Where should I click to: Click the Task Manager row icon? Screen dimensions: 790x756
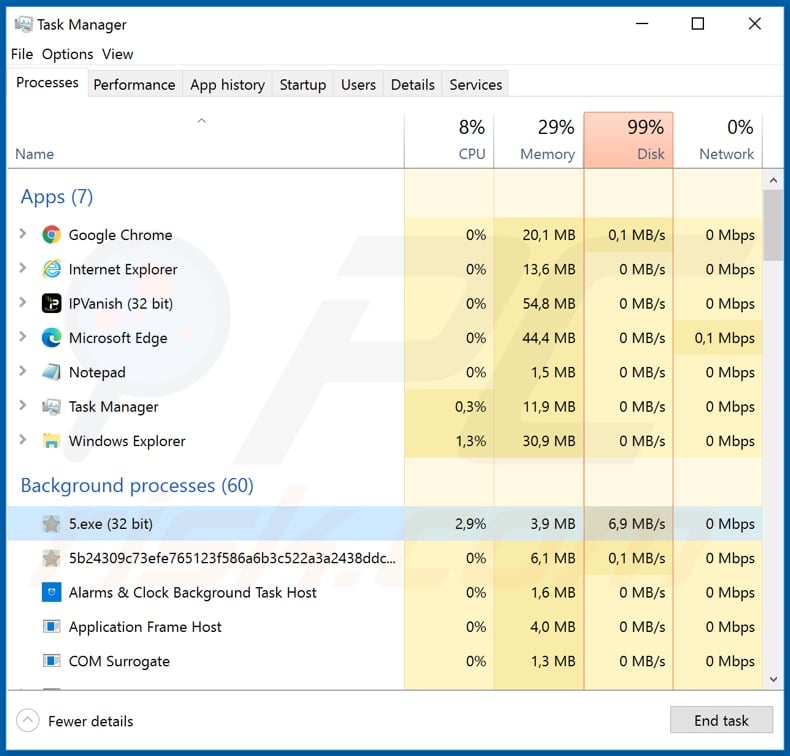[x=51, y=406]
